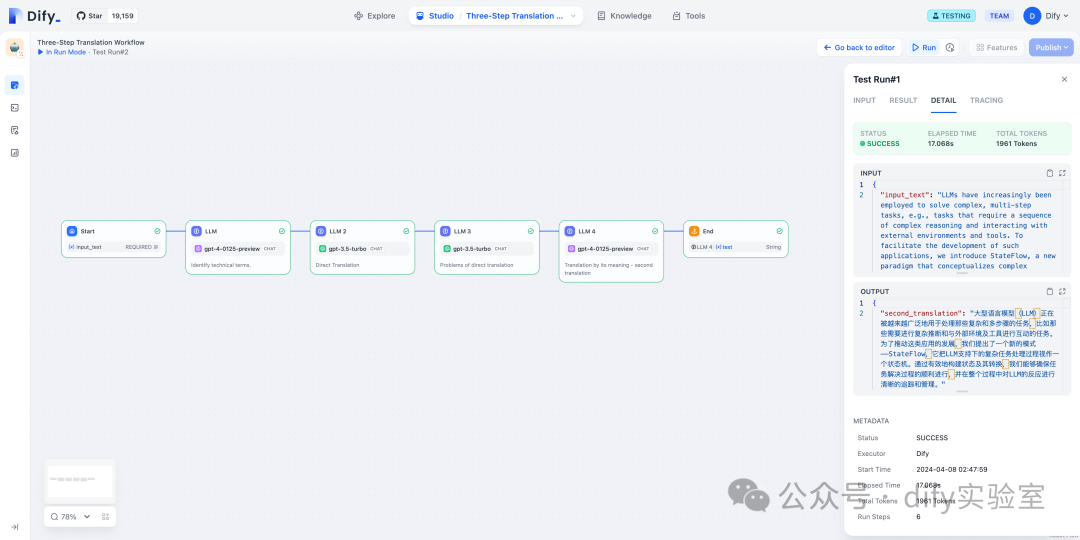The height and width of the screenshot is (540, 1080).
Task: Open the Explore page
Action: click(x=375, y=16)
